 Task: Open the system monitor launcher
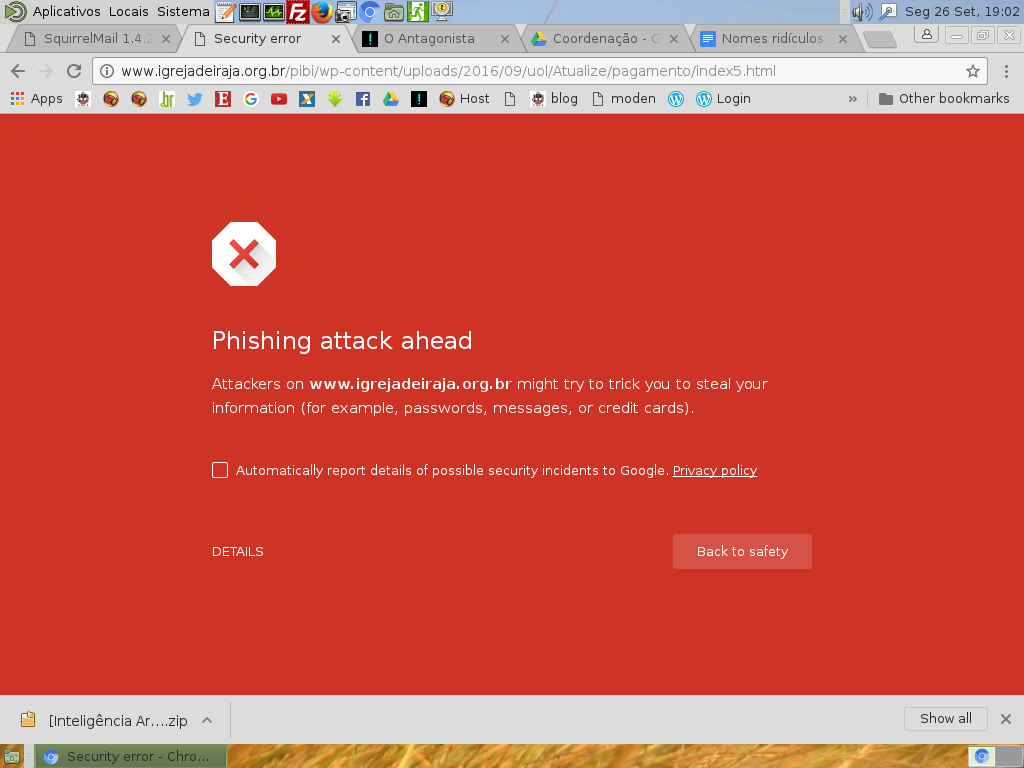pos(274,12)
